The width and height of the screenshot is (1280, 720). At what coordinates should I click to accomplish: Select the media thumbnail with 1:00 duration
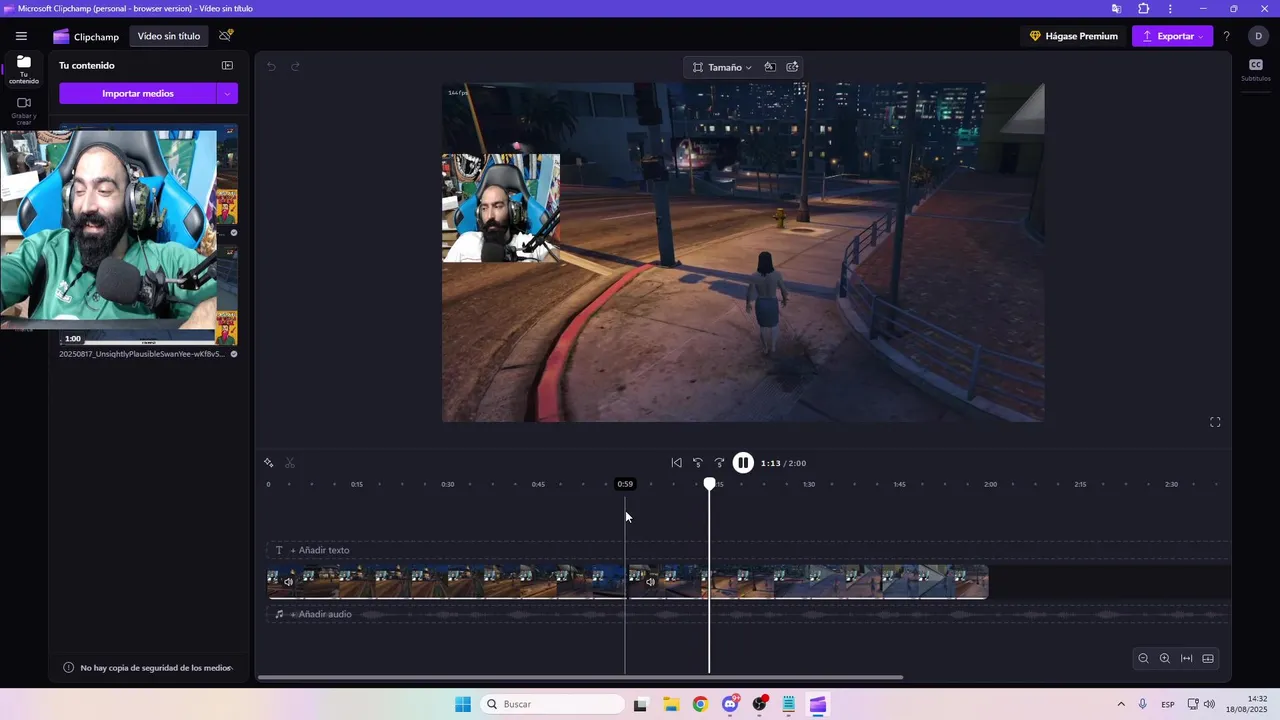point(148,295)
